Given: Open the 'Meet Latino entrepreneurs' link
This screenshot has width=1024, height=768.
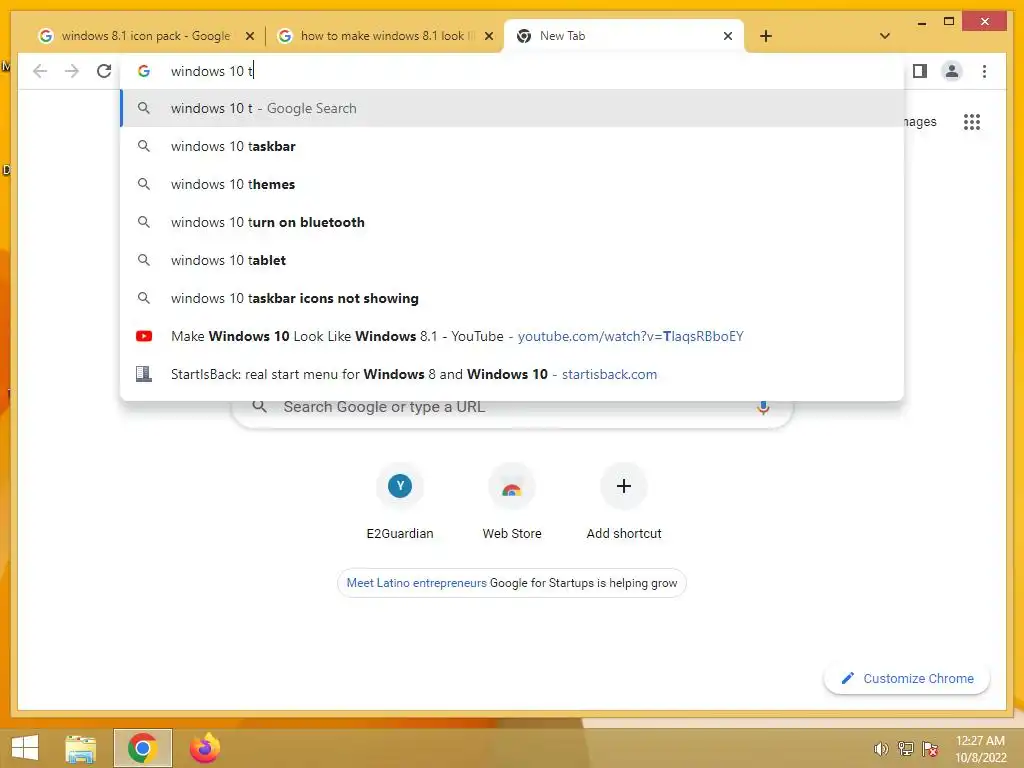Looking at the screenshot, I should tap(416, 583).
